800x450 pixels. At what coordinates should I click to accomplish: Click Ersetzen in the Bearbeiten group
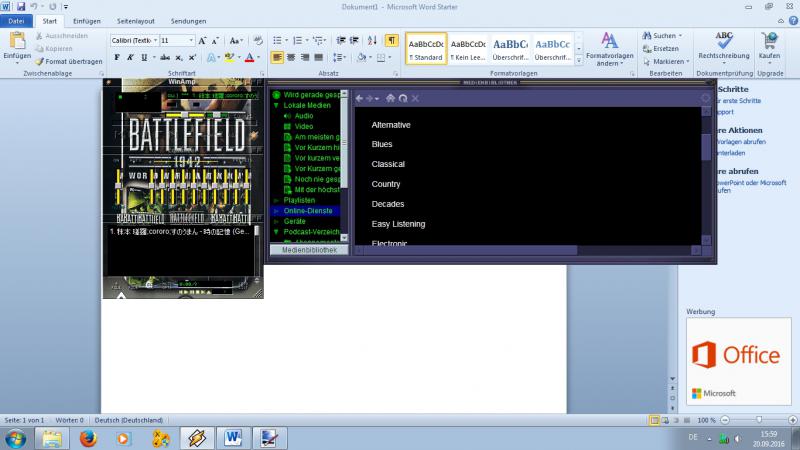coord(661,48)
